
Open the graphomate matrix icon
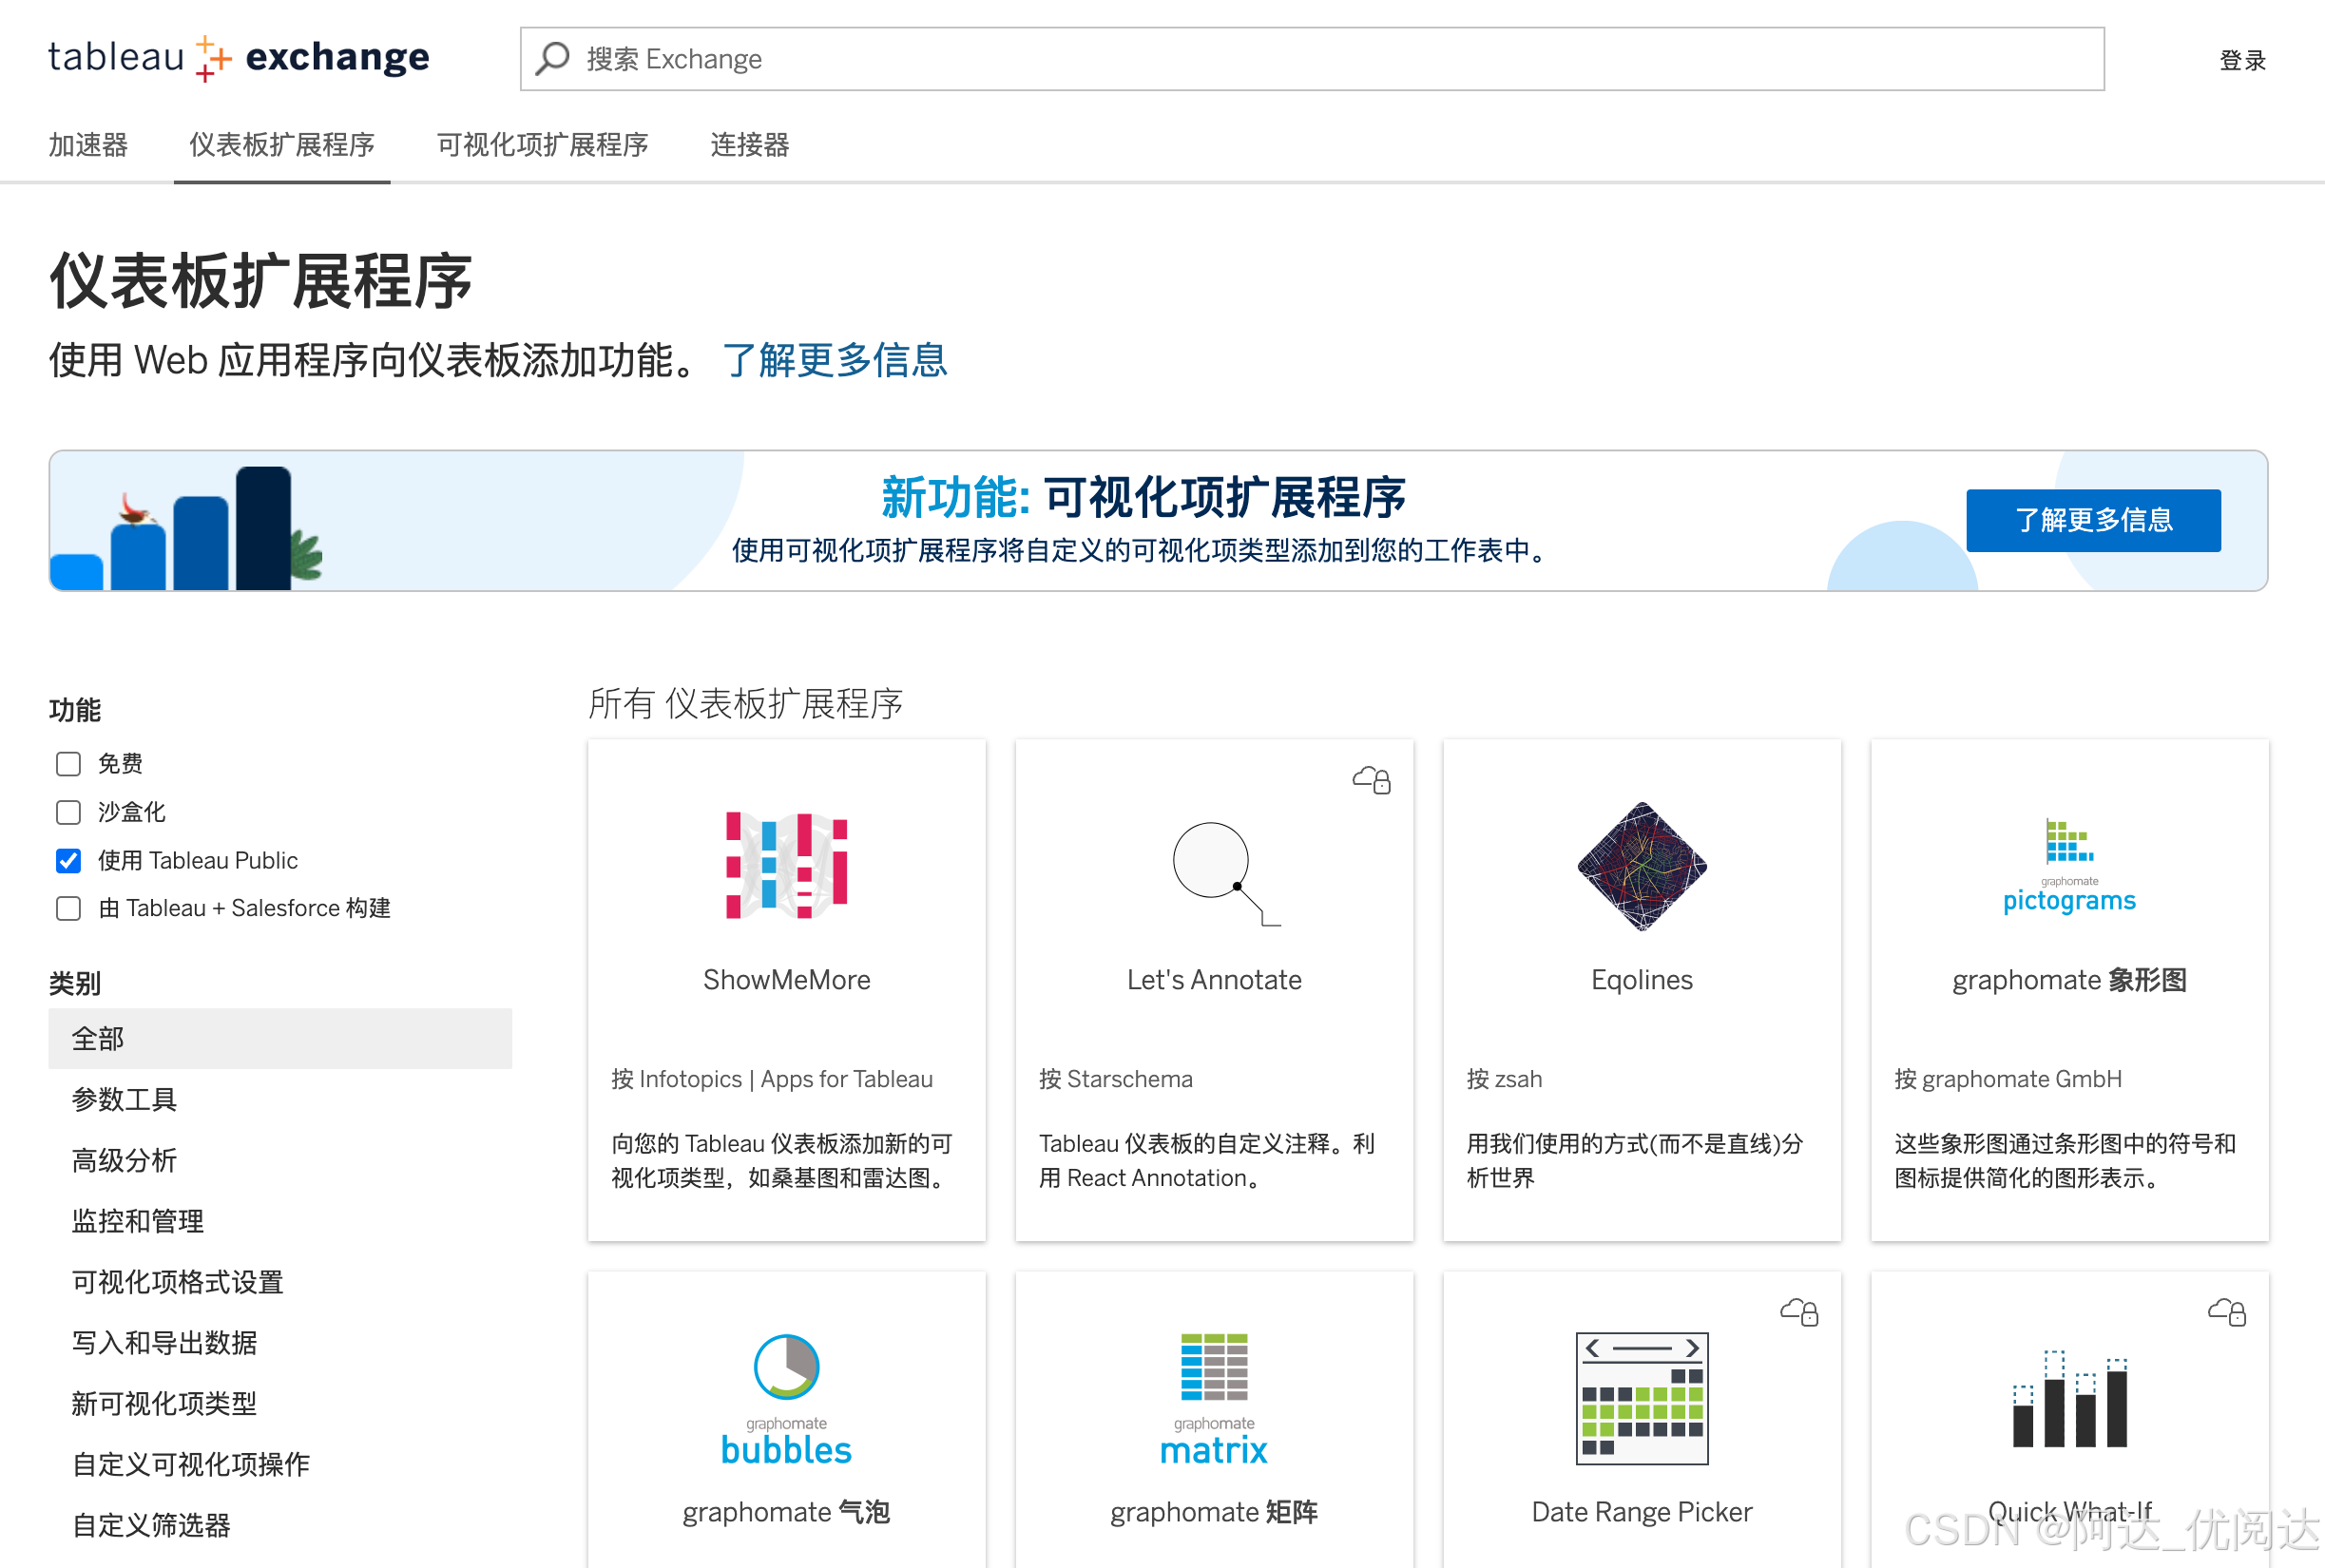(x=1213, y=1399)
